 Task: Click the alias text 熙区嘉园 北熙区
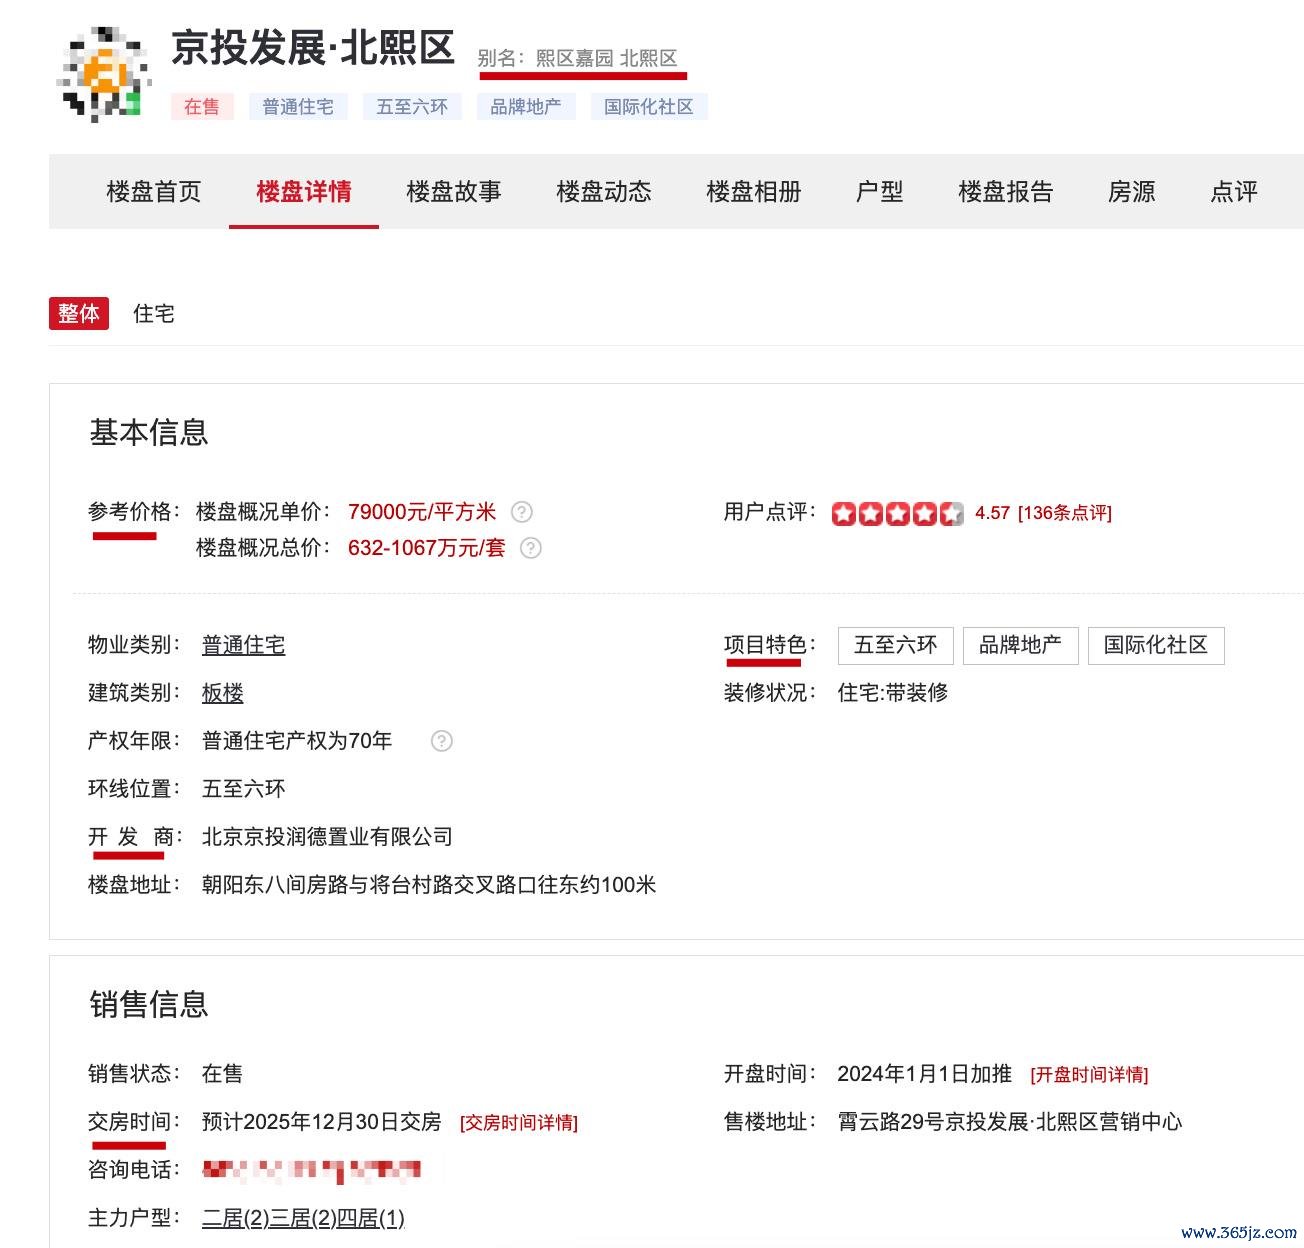coord(607,58)
